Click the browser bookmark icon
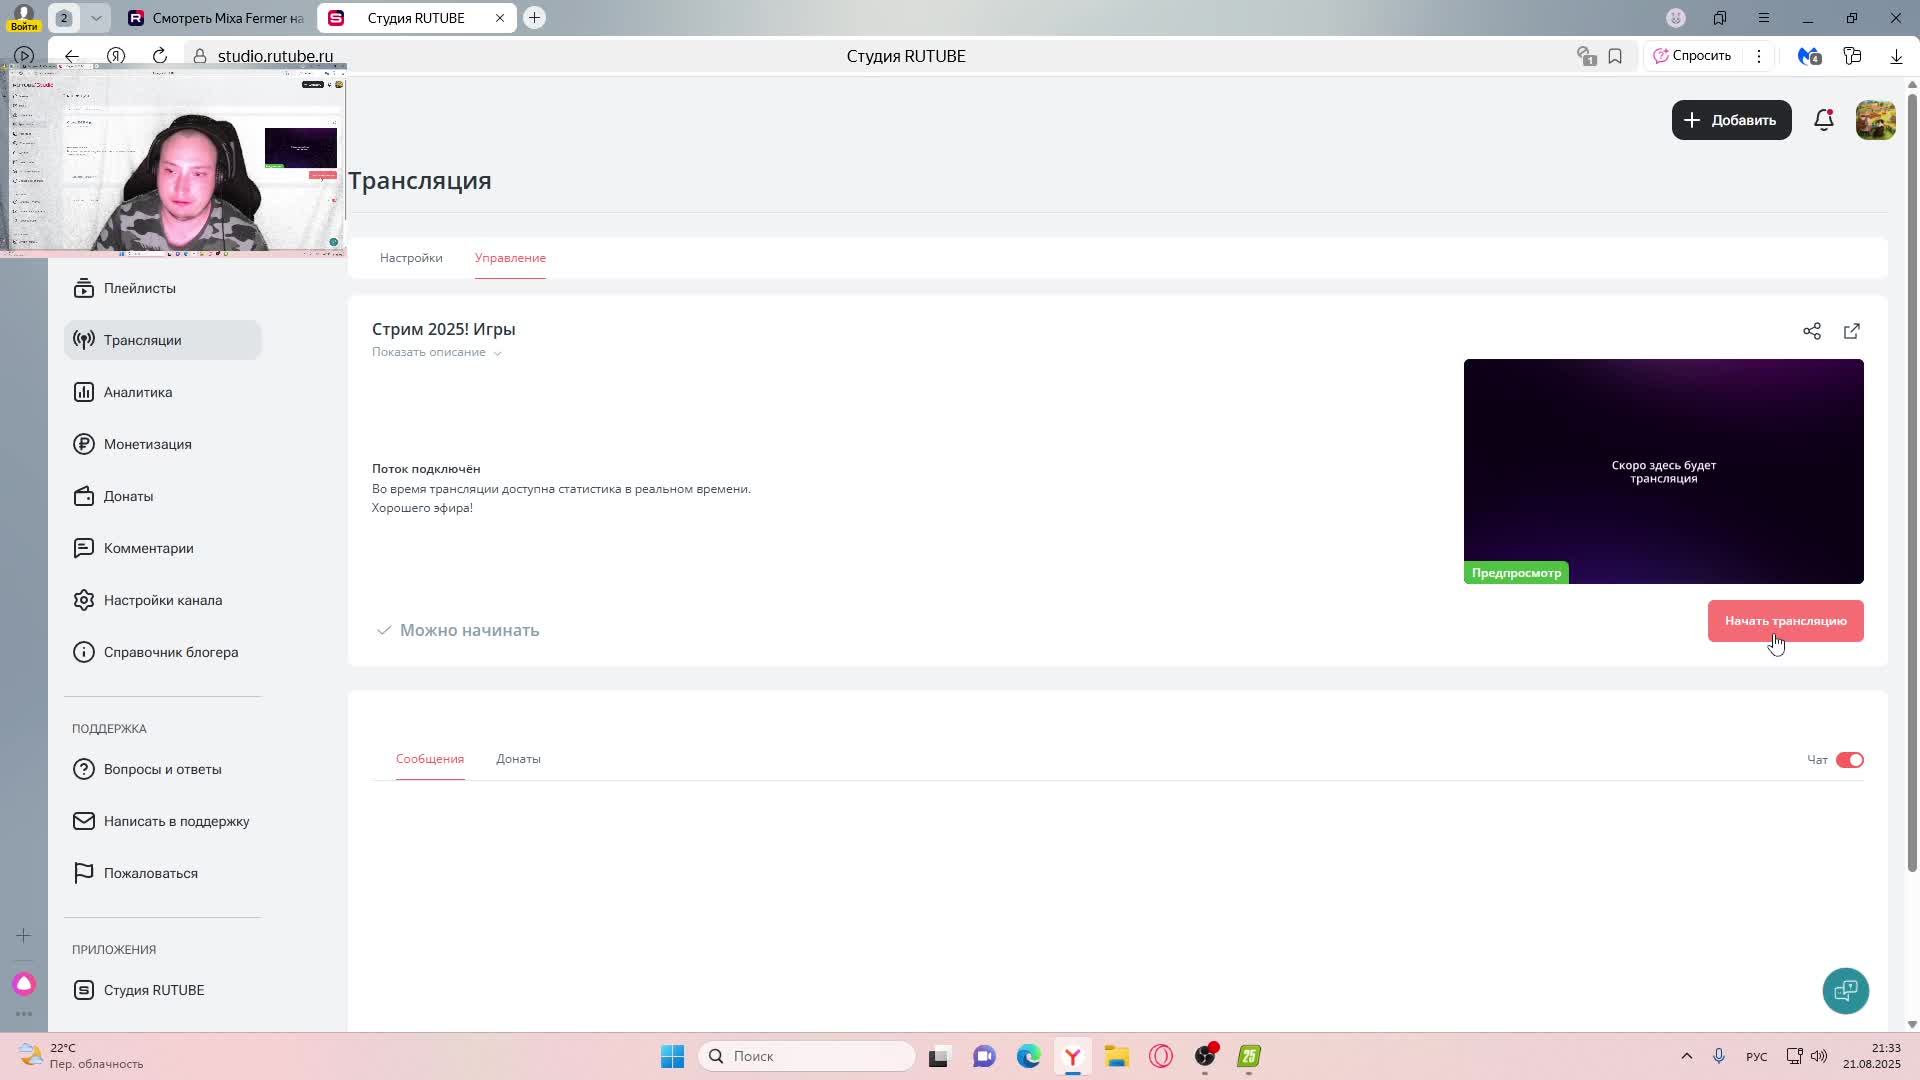Image resolution: width=1920 pixels, height=1080 pixels. pos(1615,56)
